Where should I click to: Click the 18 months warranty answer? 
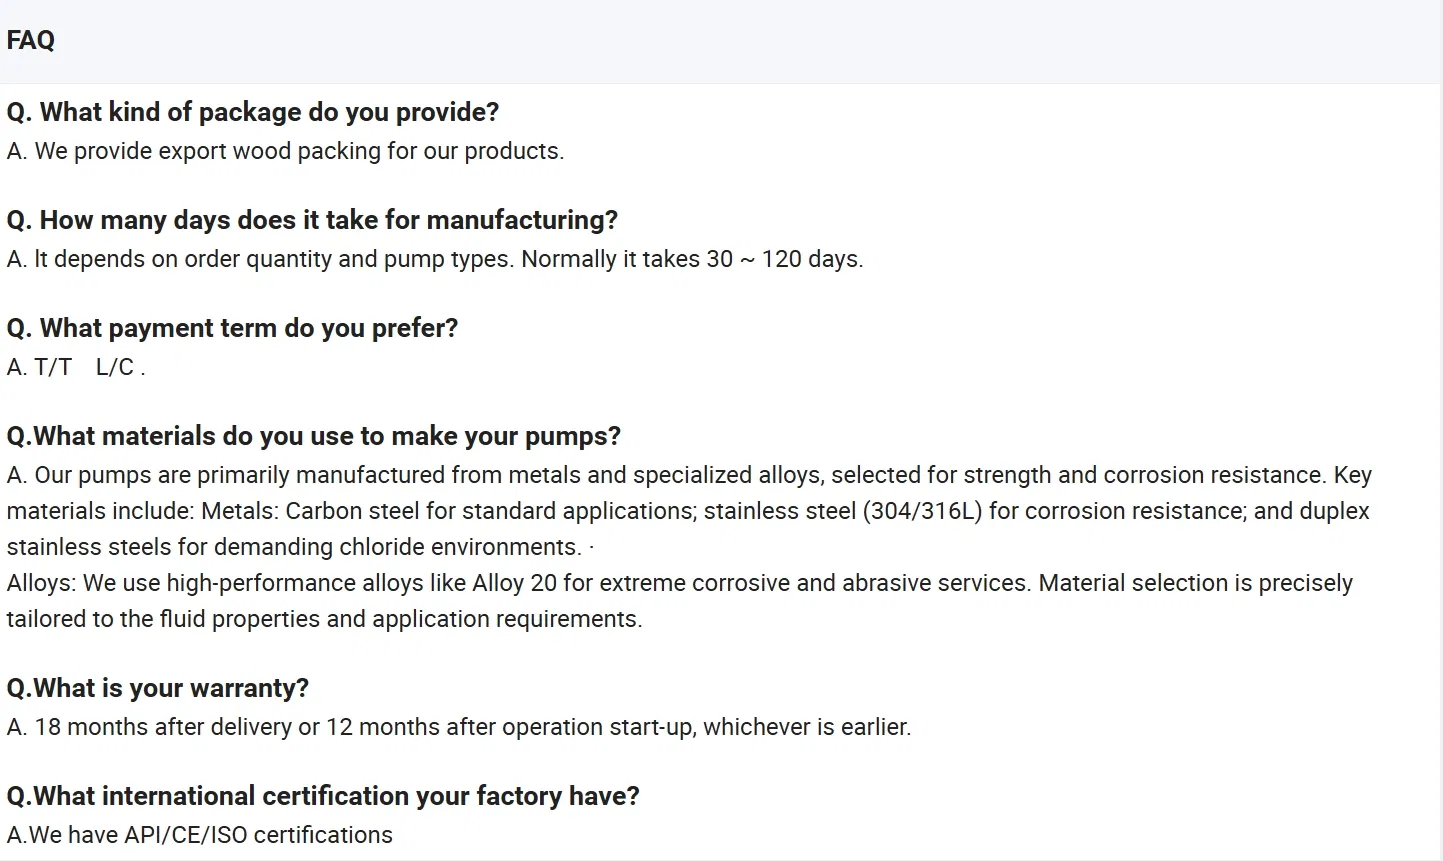[x=459, y=727]
